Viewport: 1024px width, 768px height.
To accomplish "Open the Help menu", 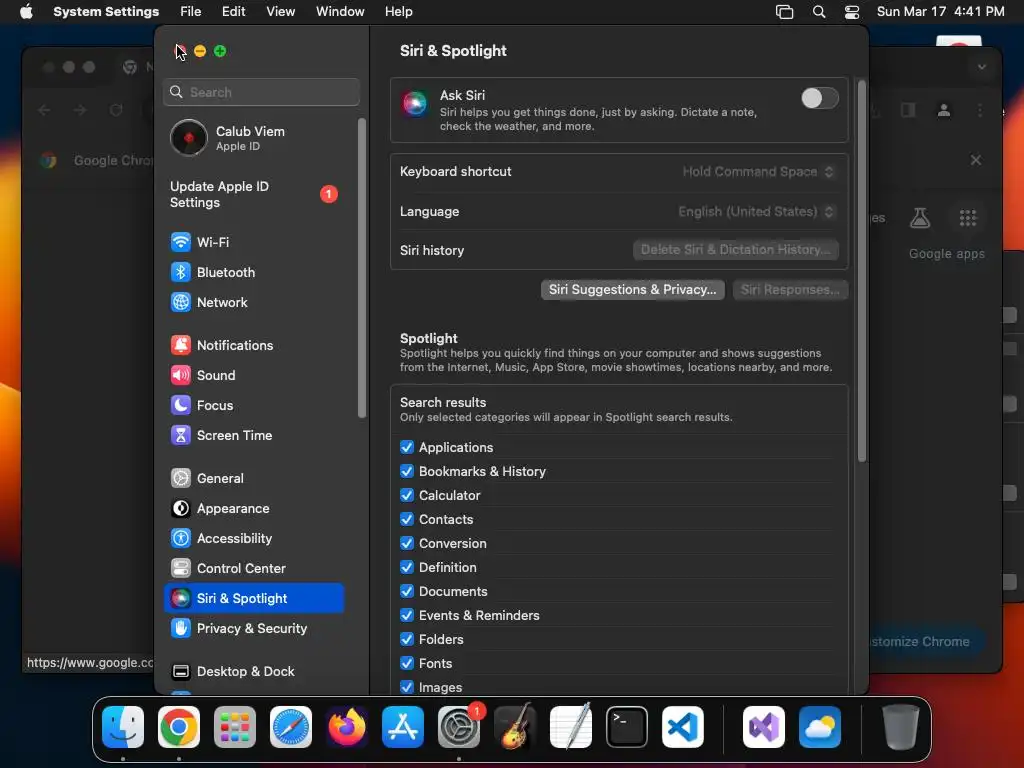I will click(x=398, y=12).
